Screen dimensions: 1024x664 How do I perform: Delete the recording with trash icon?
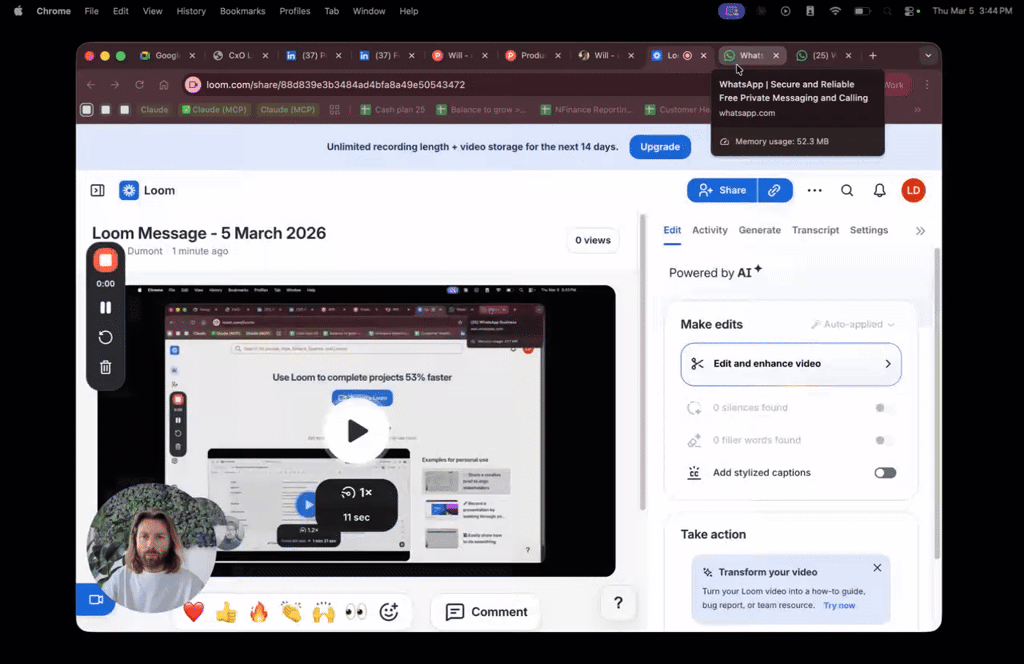coord(105,368)
